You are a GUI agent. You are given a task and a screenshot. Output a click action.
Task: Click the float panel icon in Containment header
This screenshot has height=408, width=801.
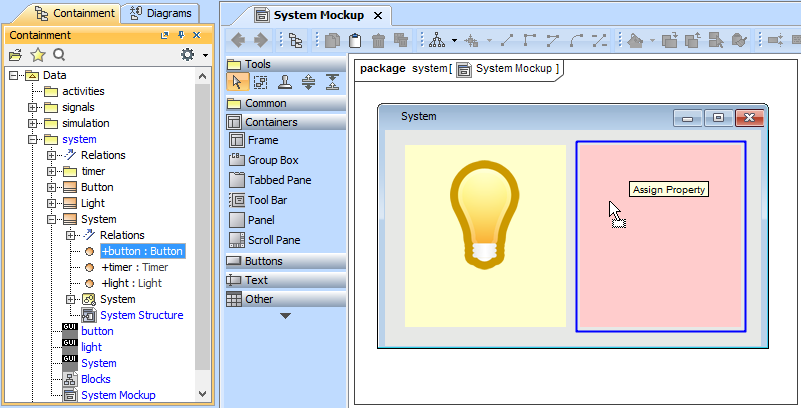point(164,35)
